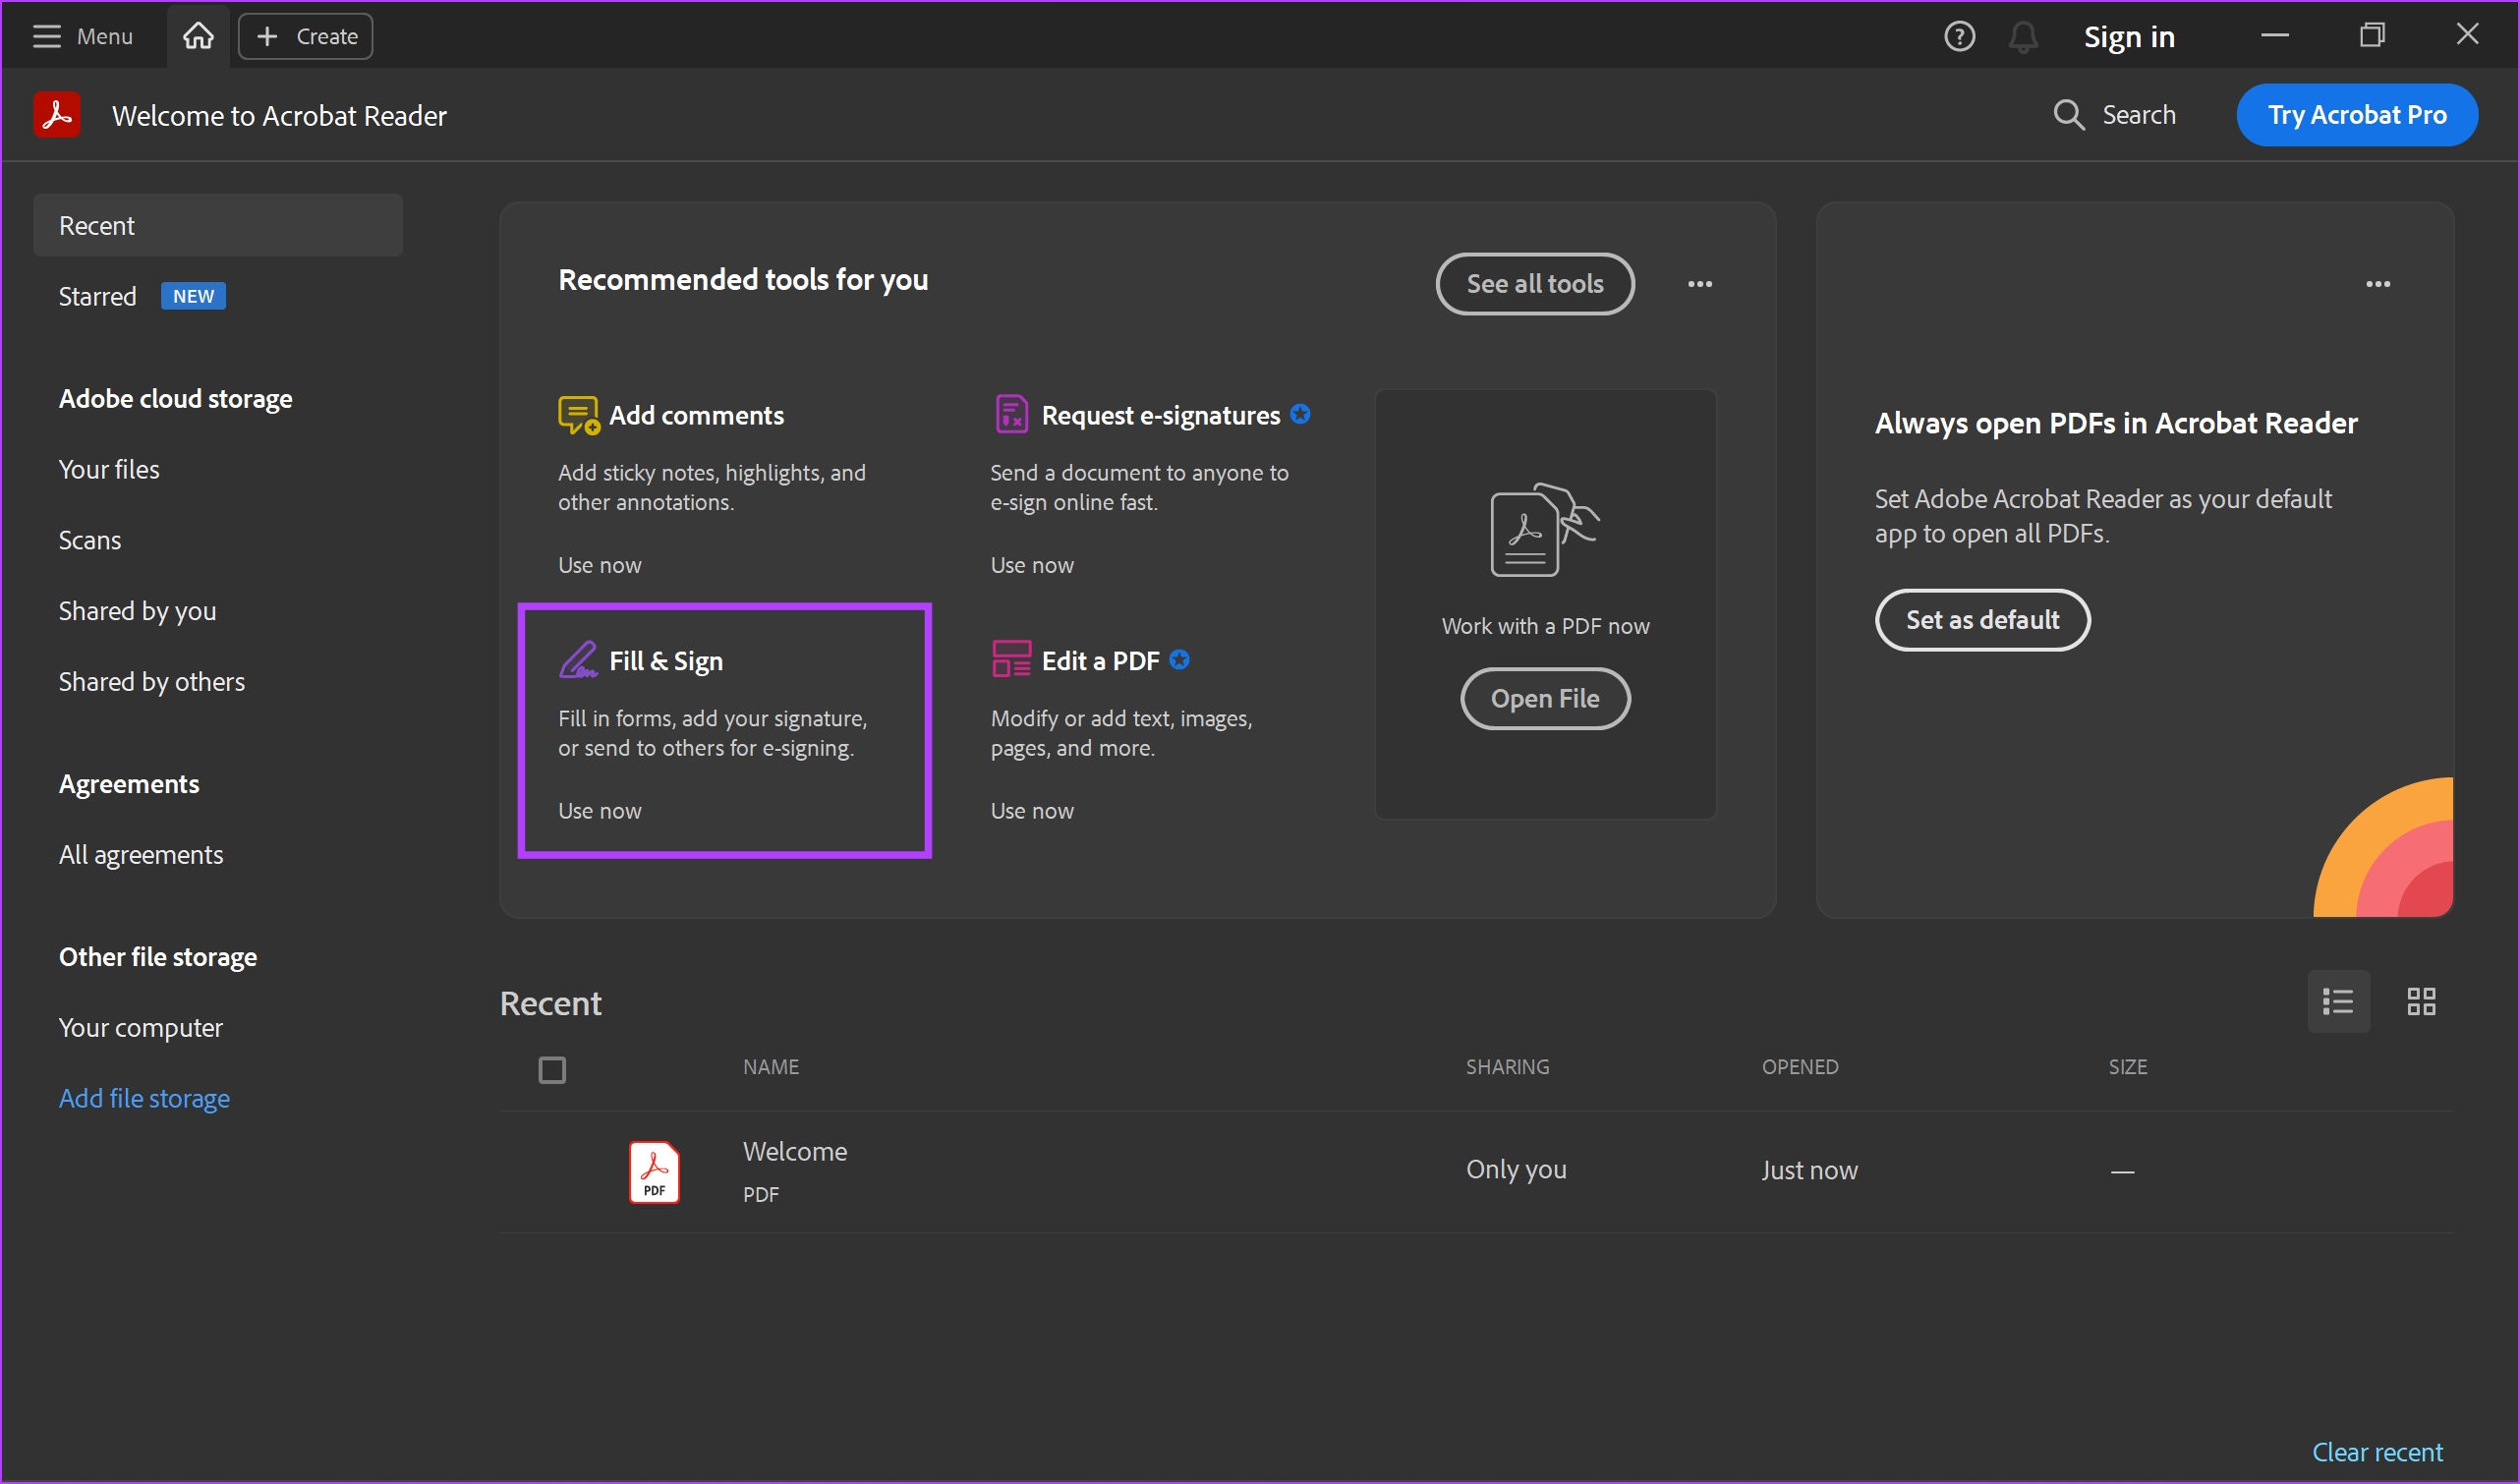This screenshot has height=1484, width=2520.
Task: Open Scans in the sidebar
Action: pos(90,540)
